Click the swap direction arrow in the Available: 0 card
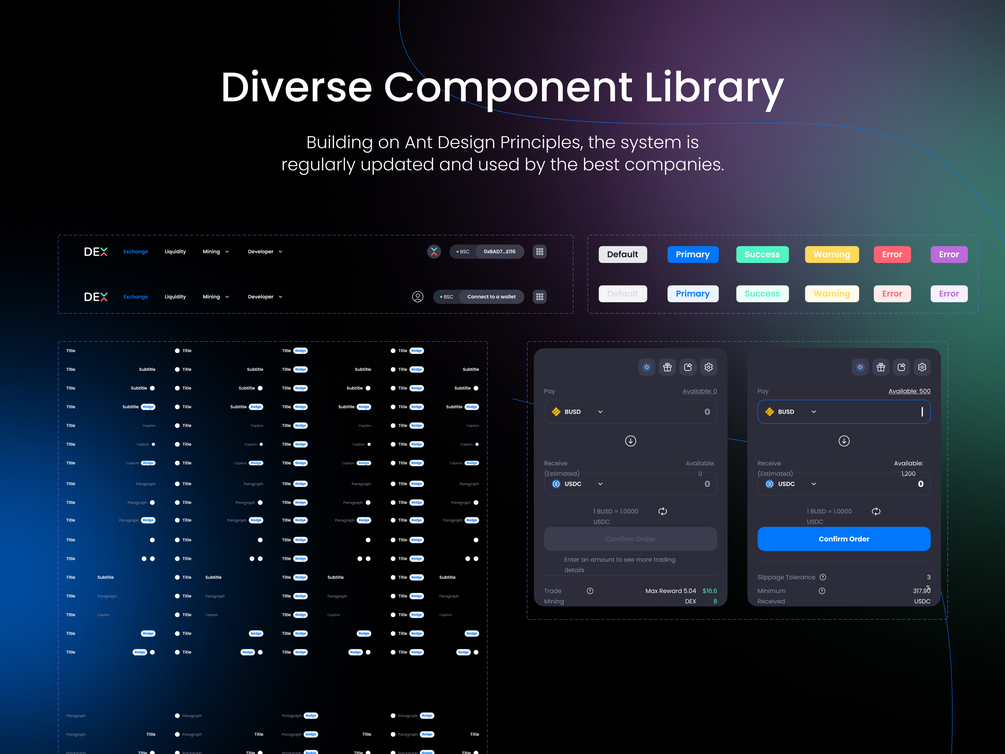Screen dimensions: 1005x754 coord(631,441)
